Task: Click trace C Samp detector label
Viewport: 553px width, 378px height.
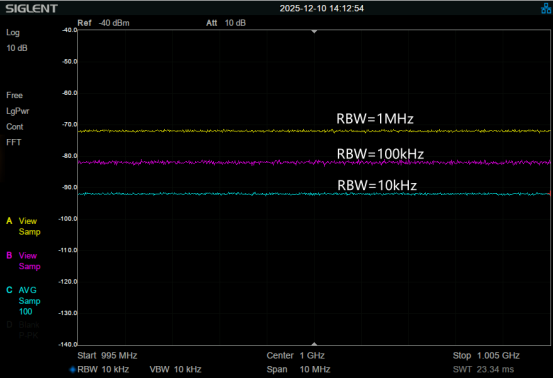Action: [30, 301]
